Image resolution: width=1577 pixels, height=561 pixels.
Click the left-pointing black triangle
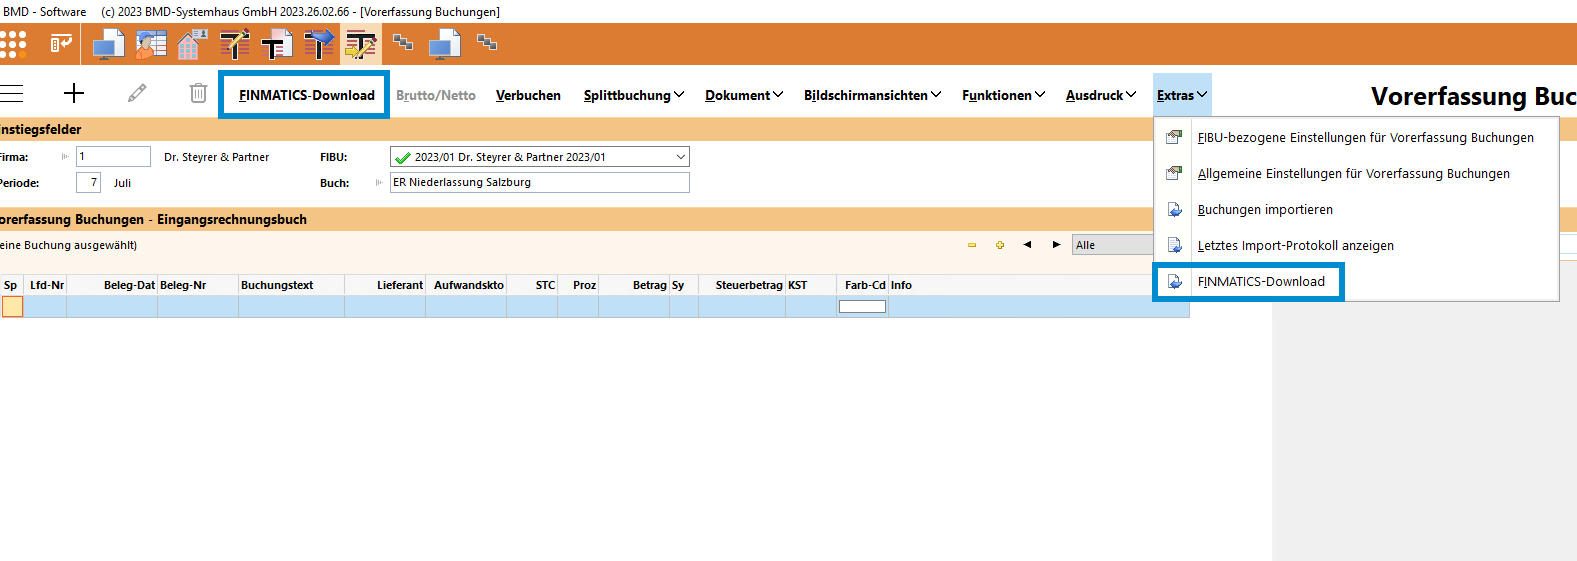(1027, 245)
